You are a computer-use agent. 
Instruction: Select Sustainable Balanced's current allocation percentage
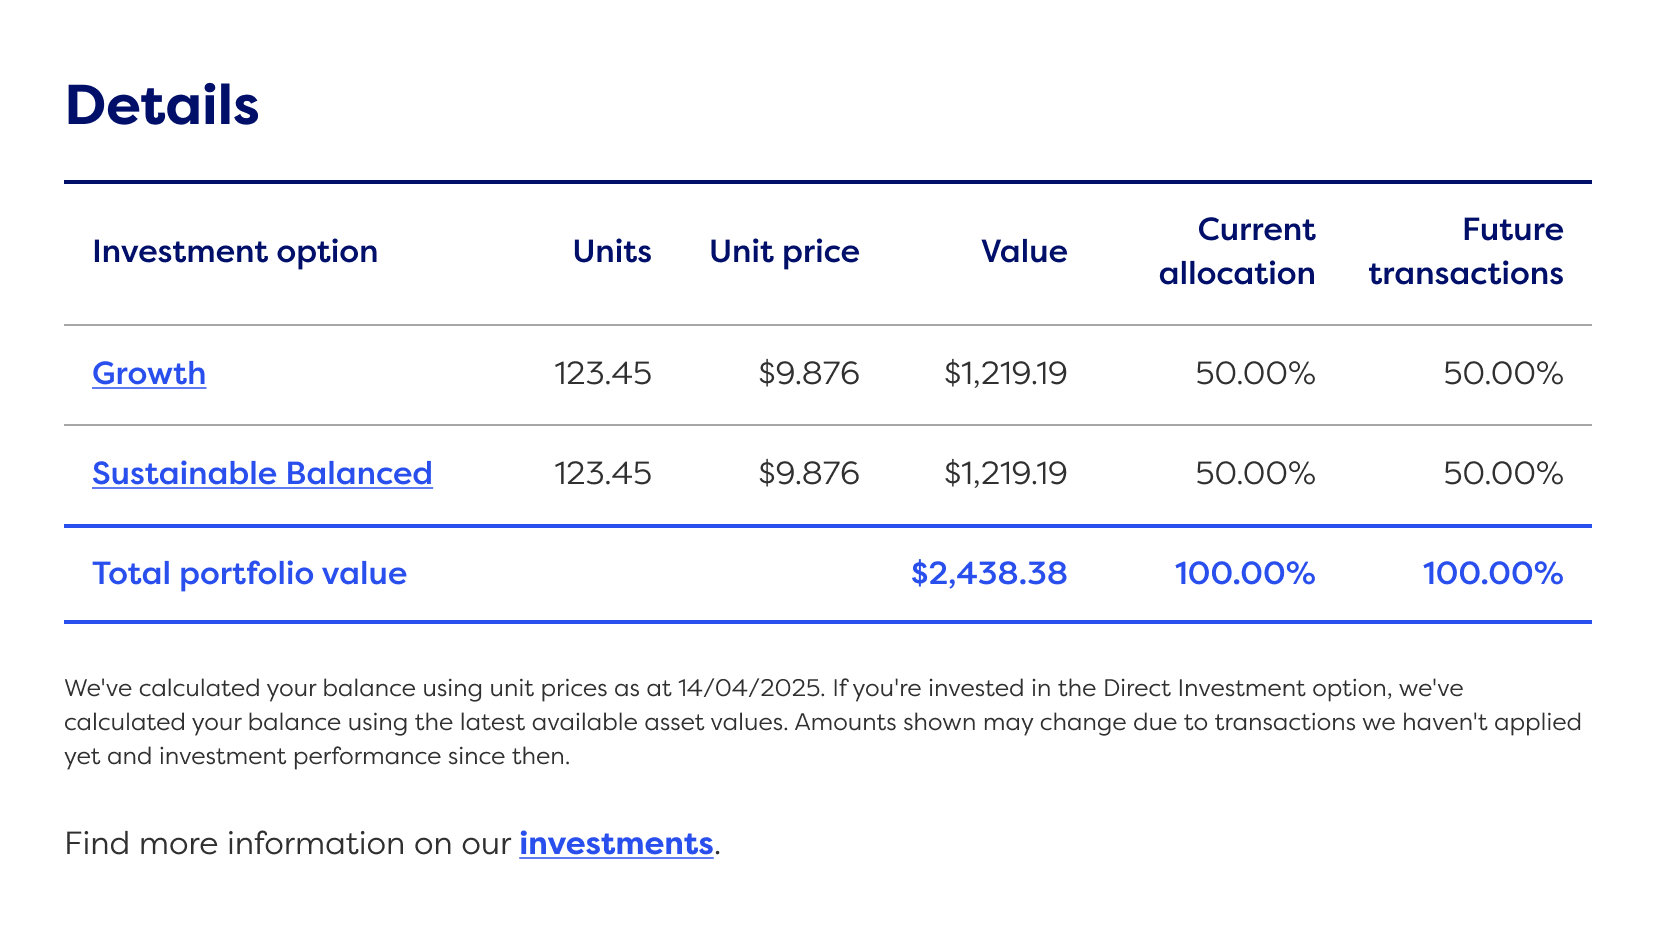(x=1255, y=473)
